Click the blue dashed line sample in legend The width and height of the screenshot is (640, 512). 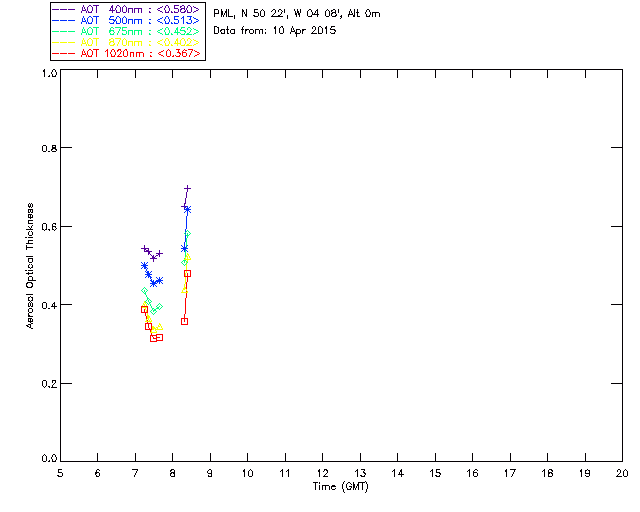tap(64, 20)
